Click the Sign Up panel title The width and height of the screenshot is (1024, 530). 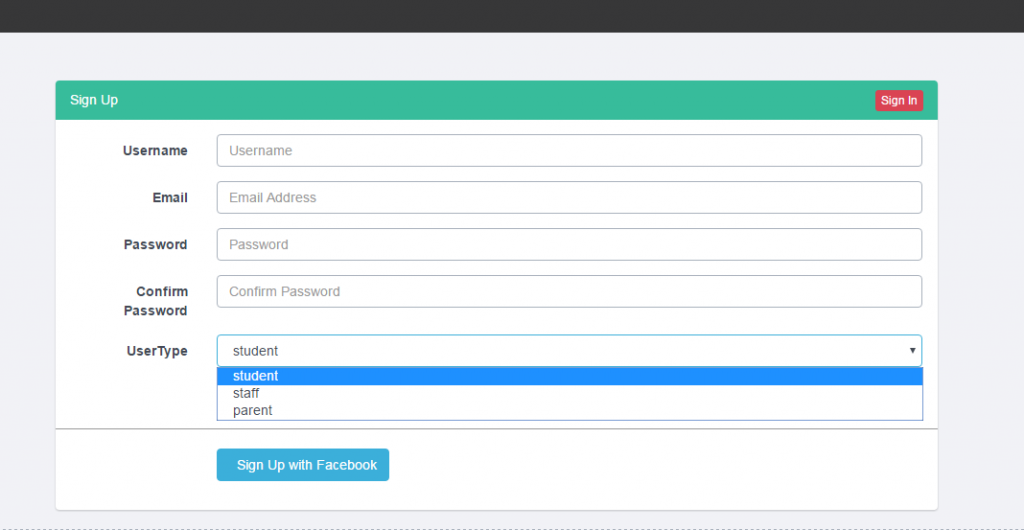coord(94,100)
